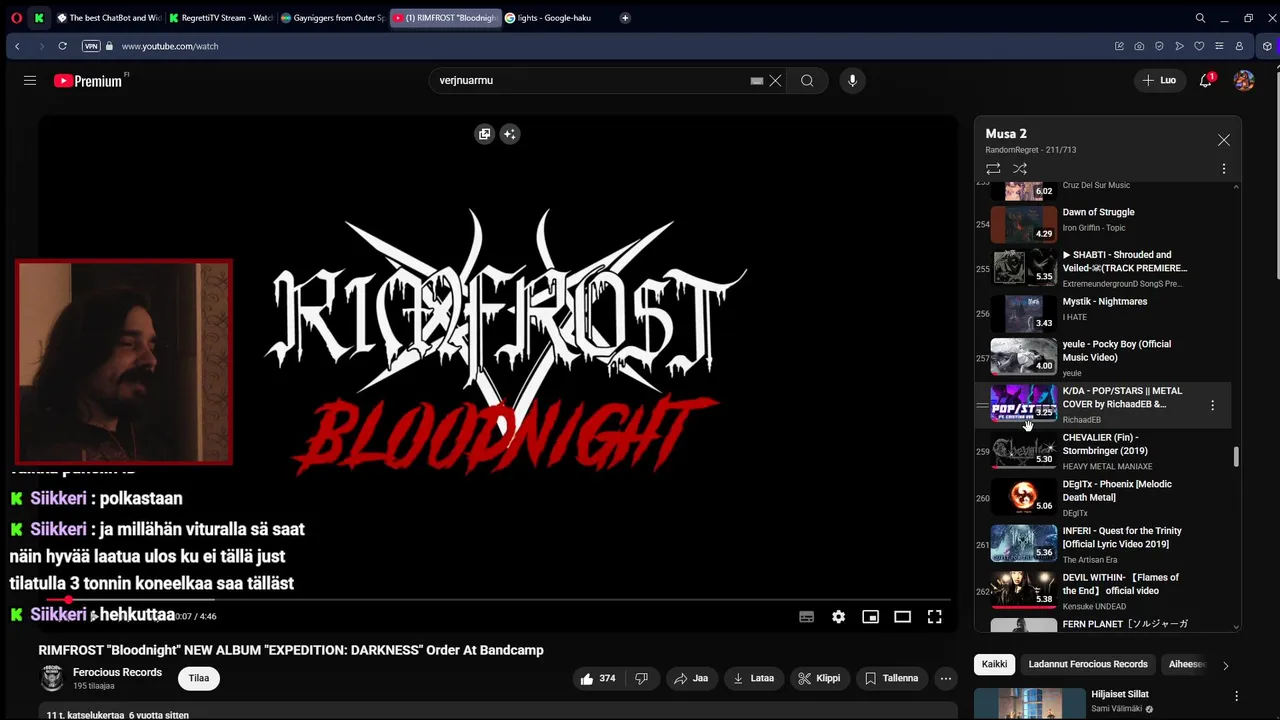
Task: Open K/DA POP/STARS video options menu
Action: [x=1212, y=405]
